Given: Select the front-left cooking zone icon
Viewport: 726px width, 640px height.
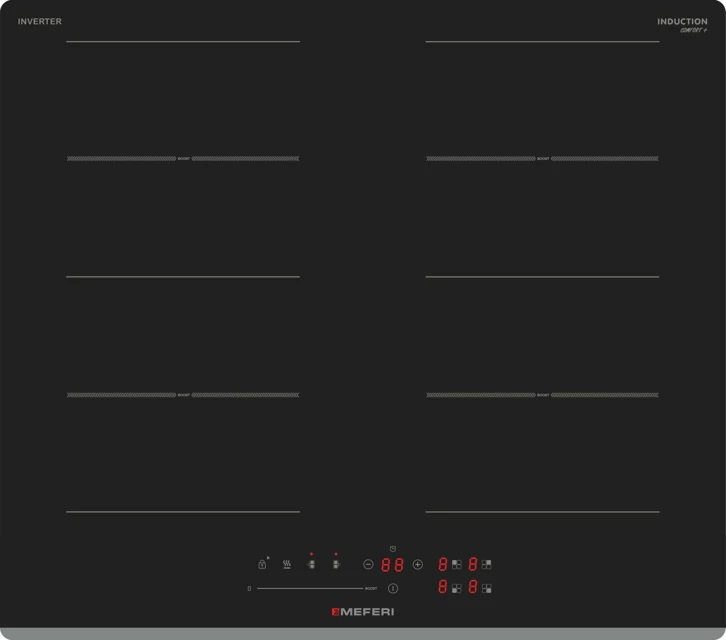Looking at the screenshot, I should (x=457, y=589).
